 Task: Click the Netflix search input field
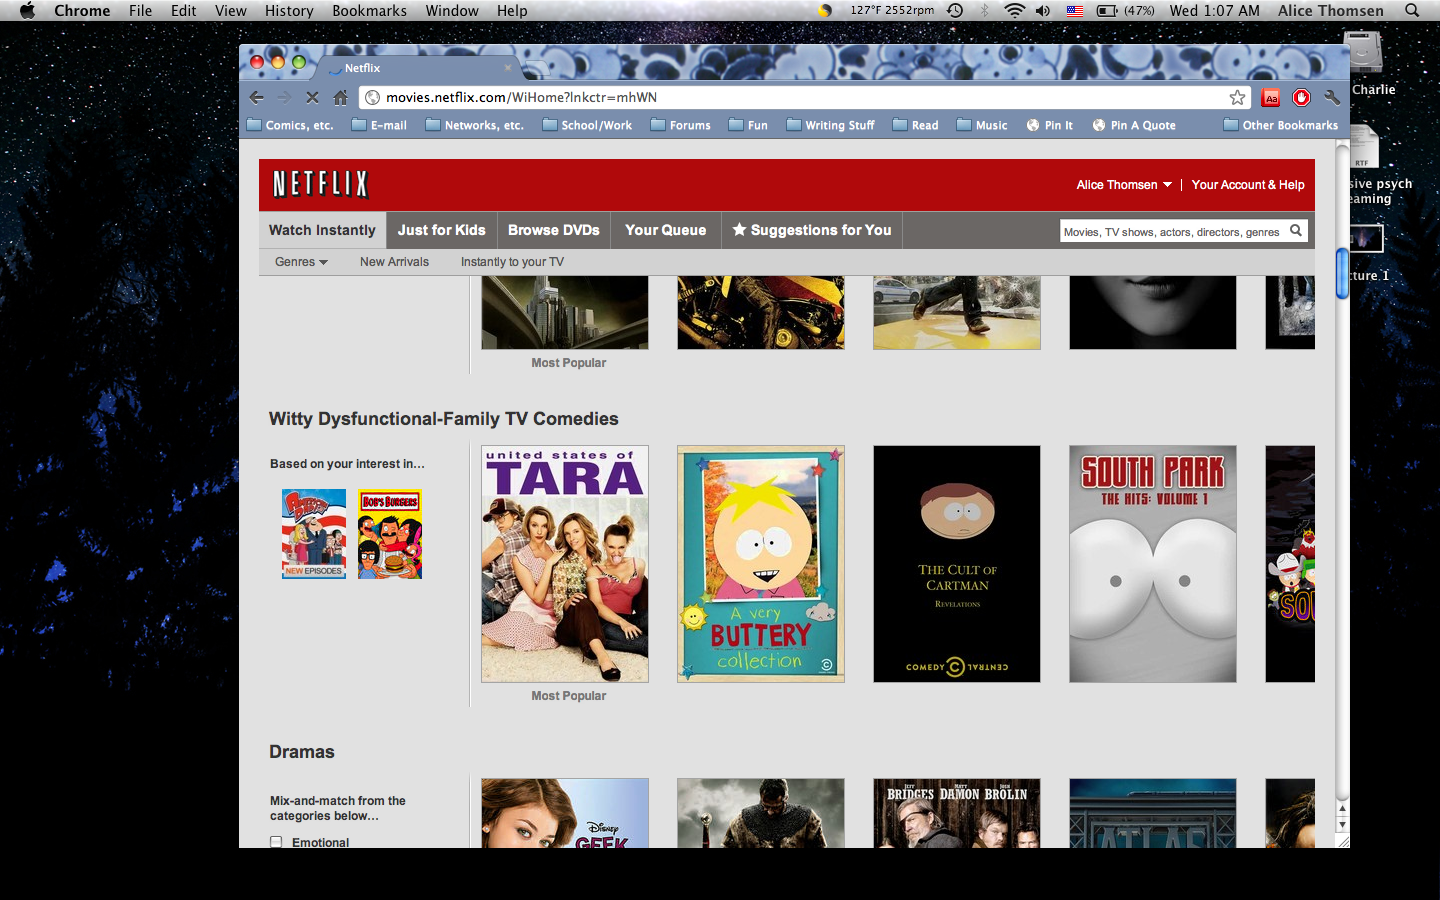point(1172,231)
